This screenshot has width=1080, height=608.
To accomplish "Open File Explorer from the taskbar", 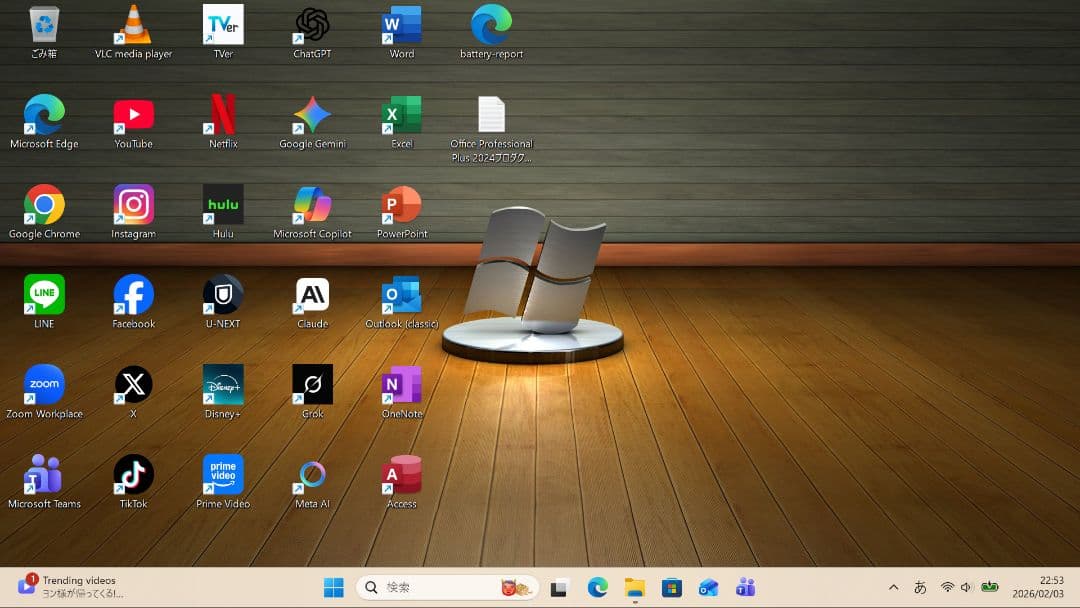I will (634, 587).
